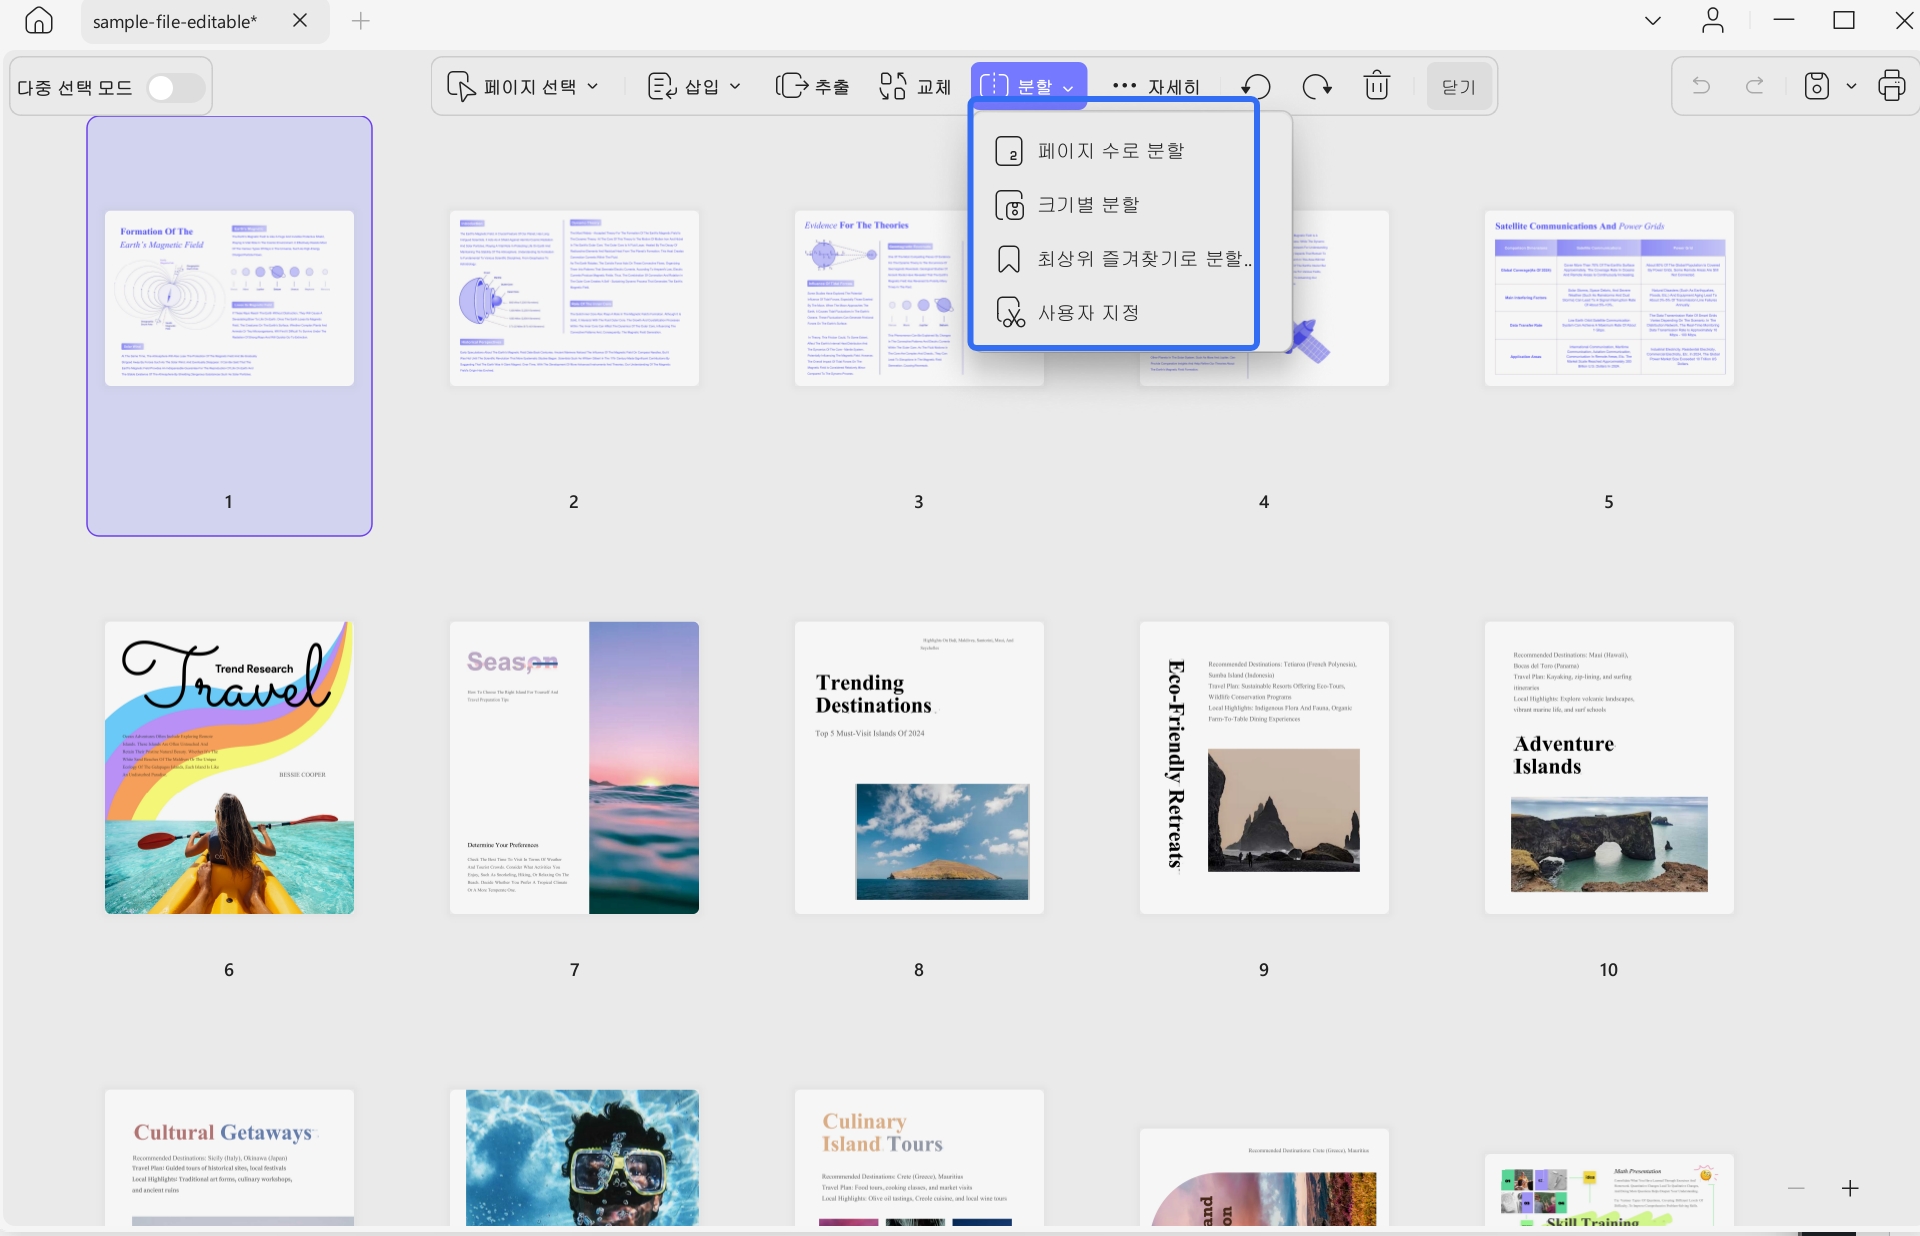Image resolution: width=1920 pixels, height=1236 pixels.
Task: Select page 5 Satellite Communications thumbnail
Action: tap(1609, 298)
